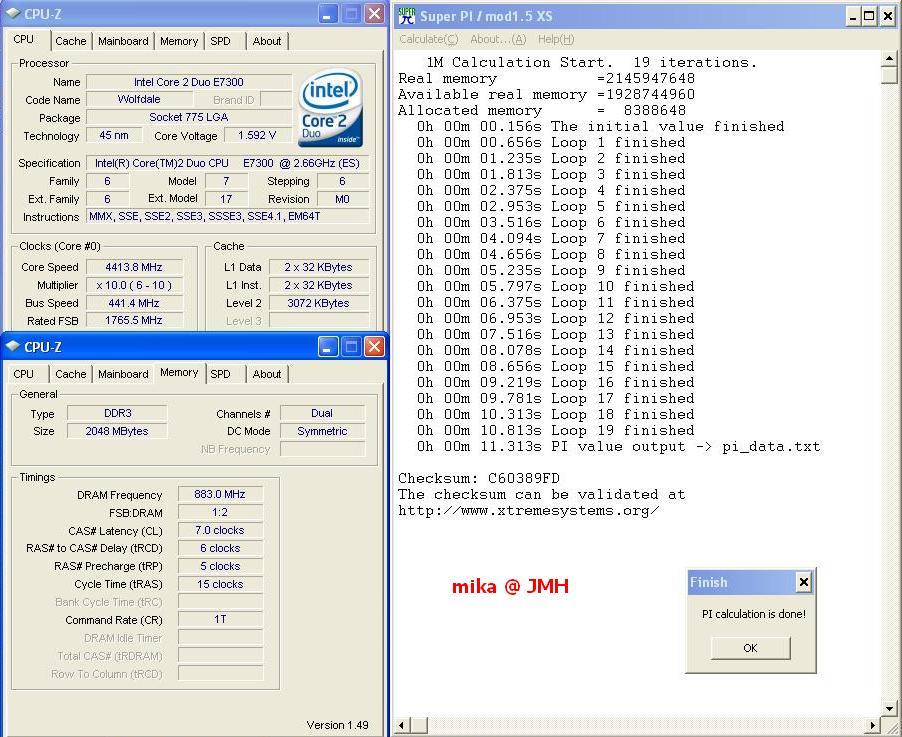The height and width of the screenshot is (737, 902).
Task: Click the Super PI vertical scroll down arrow
Action: pos(889,709)
